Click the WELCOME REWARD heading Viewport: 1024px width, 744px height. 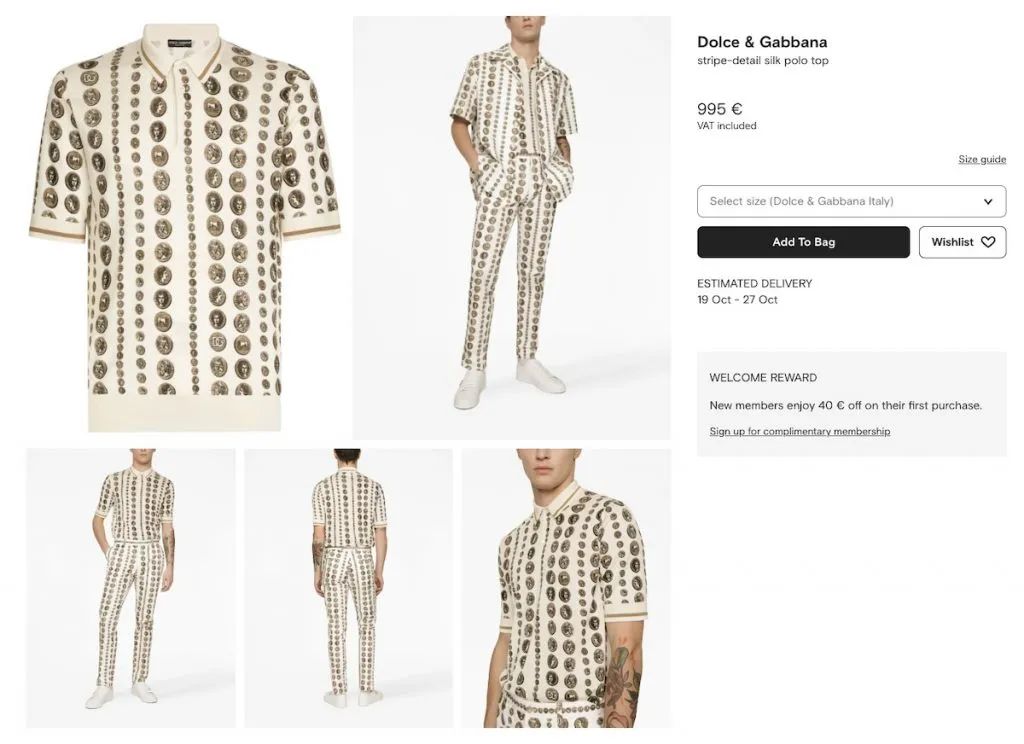(x=763, y=378)
